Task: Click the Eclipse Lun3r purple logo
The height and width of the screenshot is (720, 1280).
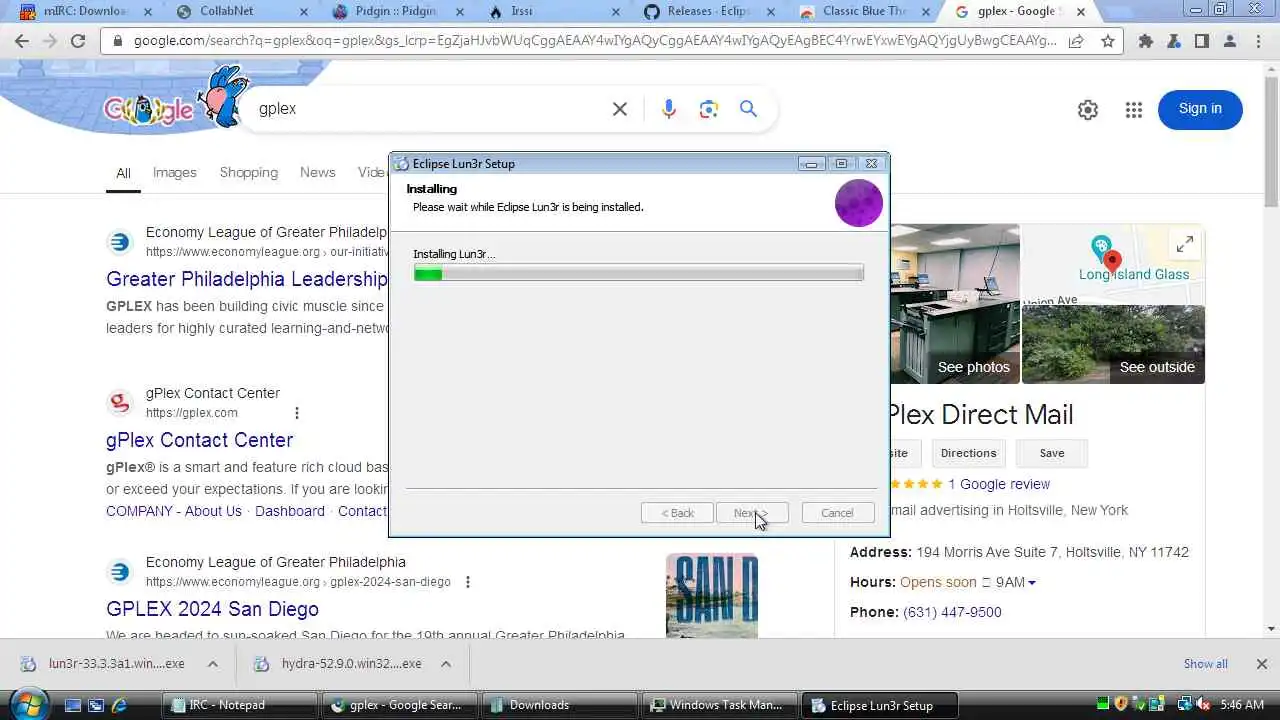Action: tap(859, 203)
